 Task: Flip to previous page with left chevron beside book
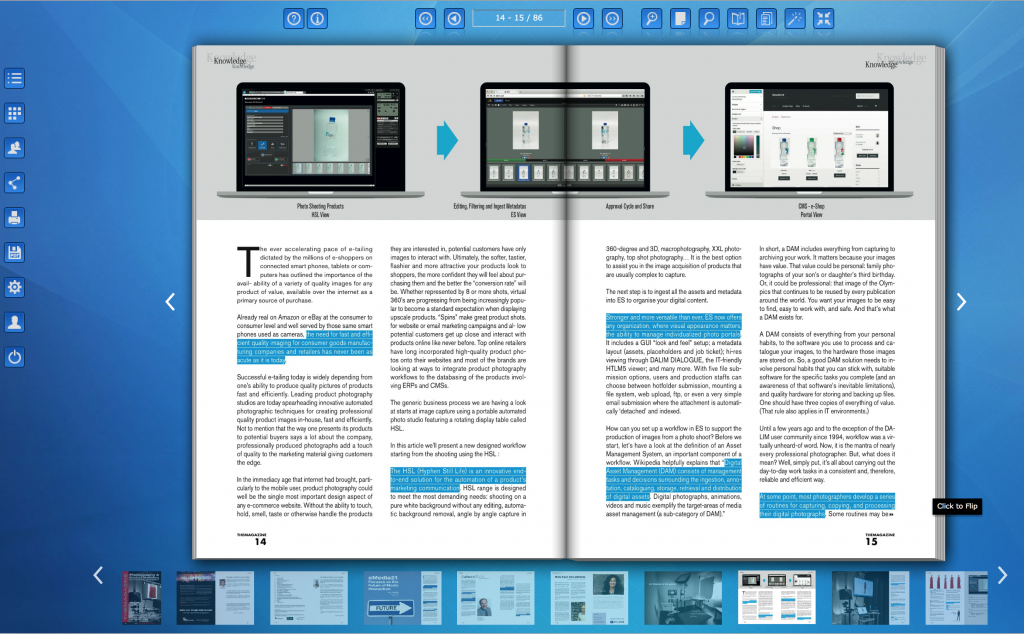(170, 302)
